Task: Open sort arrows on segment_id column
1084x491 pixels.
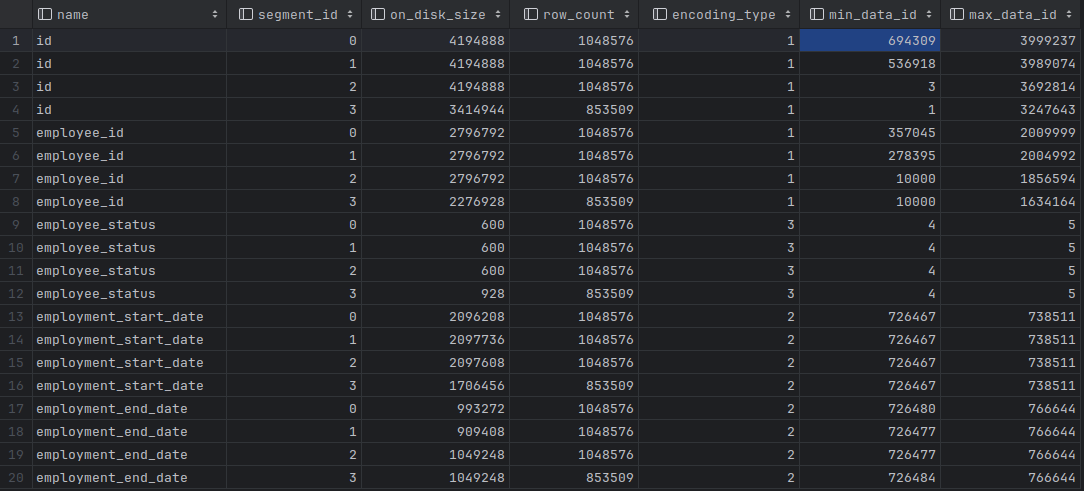Action: (350, 14)
